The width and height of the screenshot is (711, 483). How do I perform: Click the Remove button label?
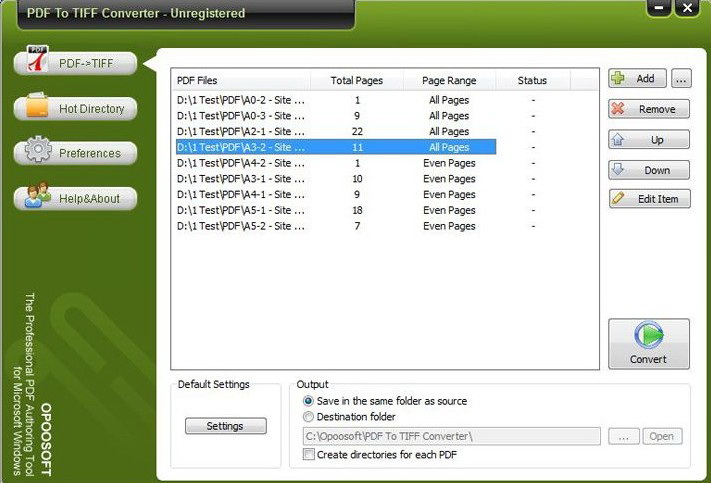(657, 109)
